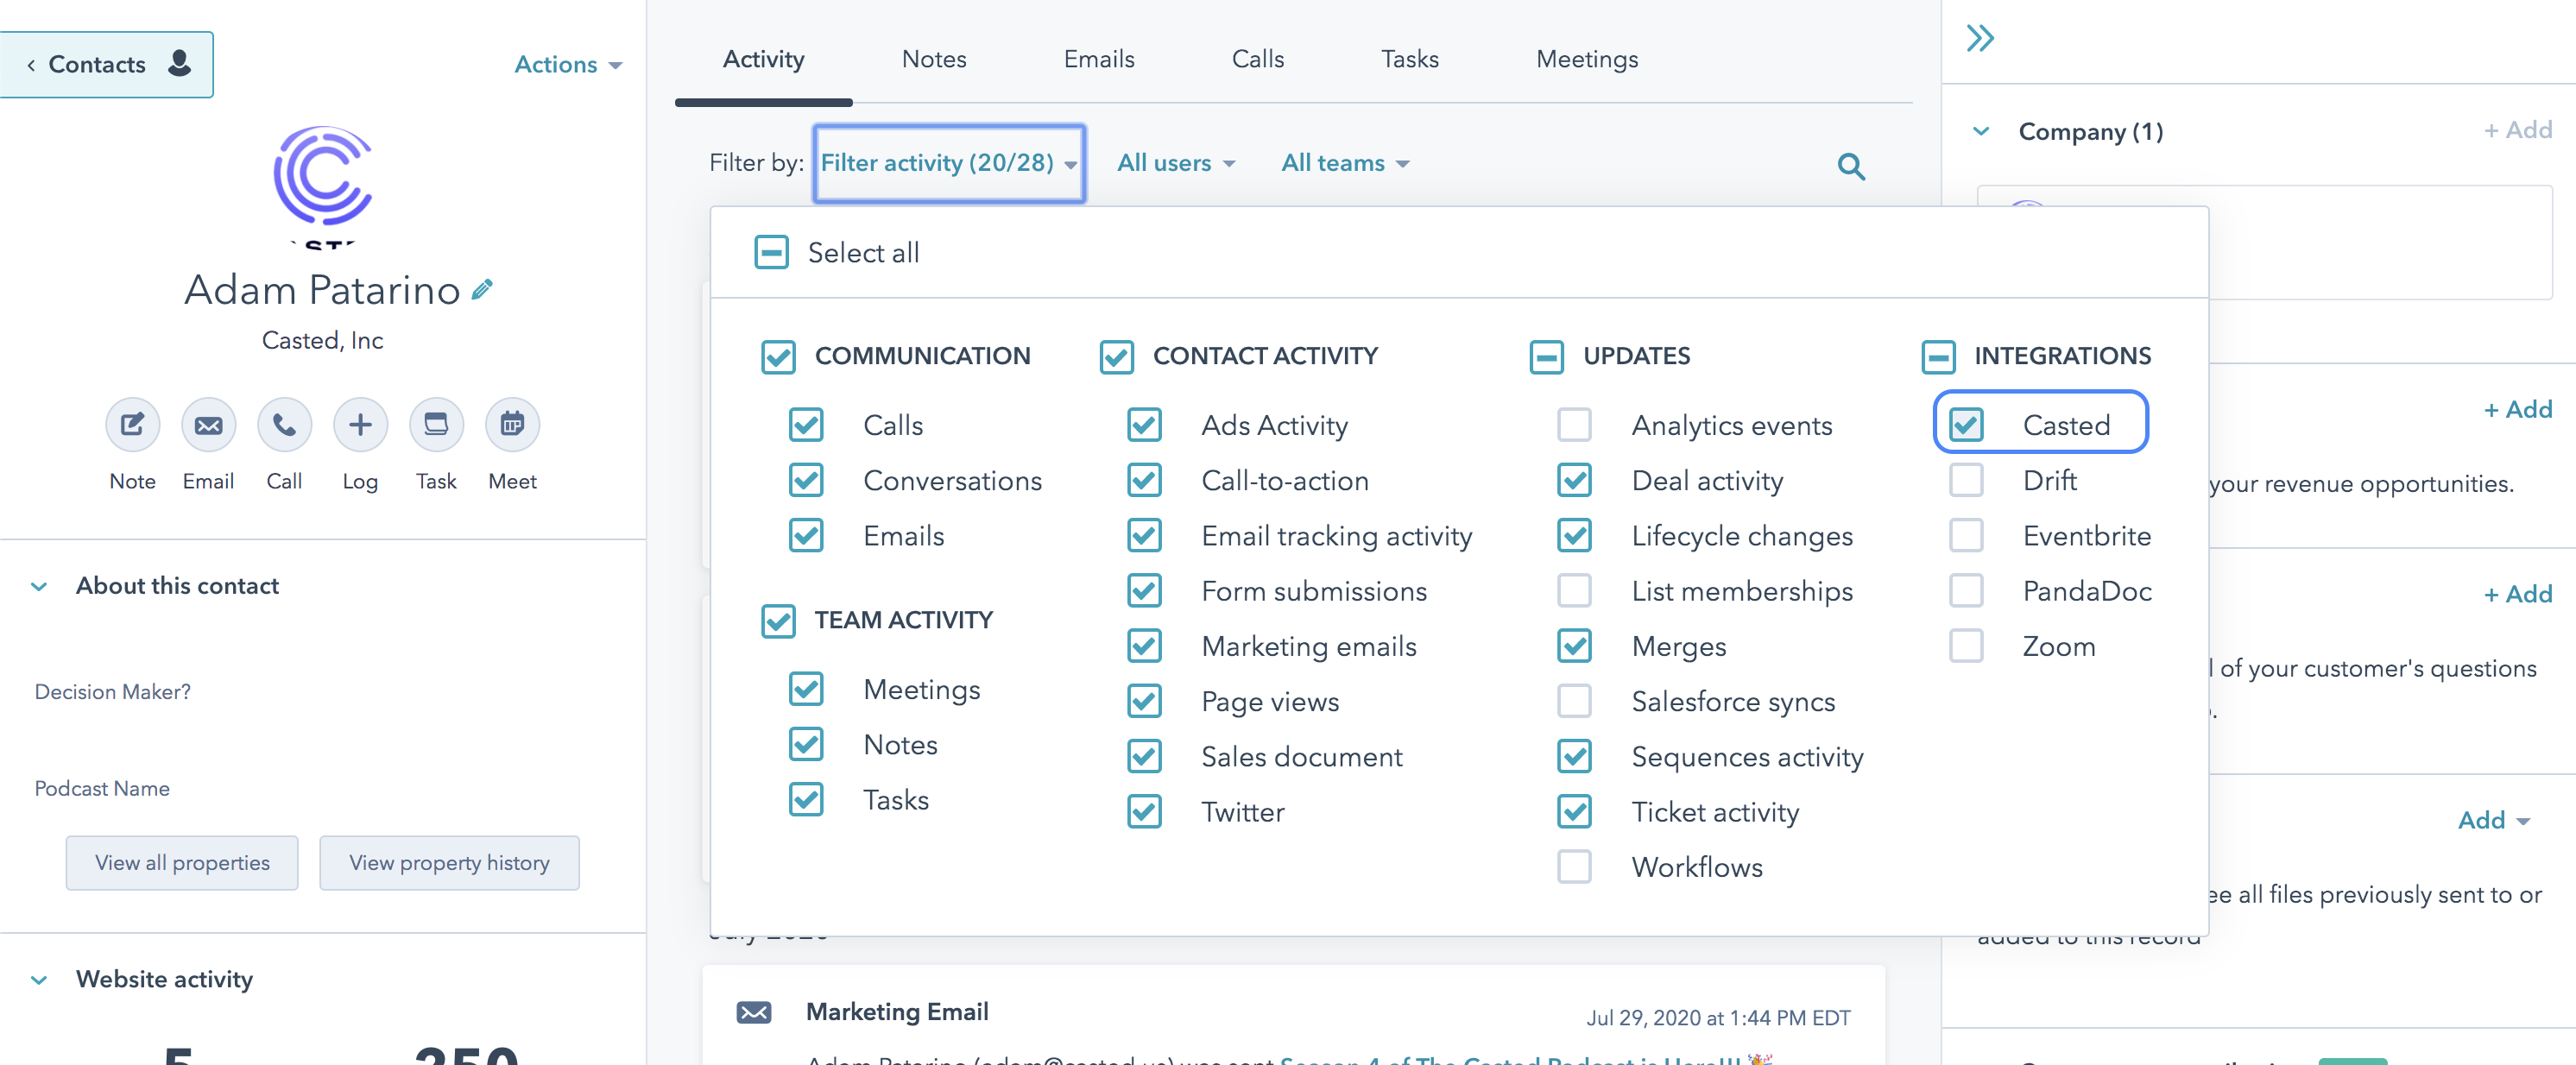Viewport: 2576px width, 1065px height.
Task: Enable the Drift checkbox
Action: [x=1966, y=480]
